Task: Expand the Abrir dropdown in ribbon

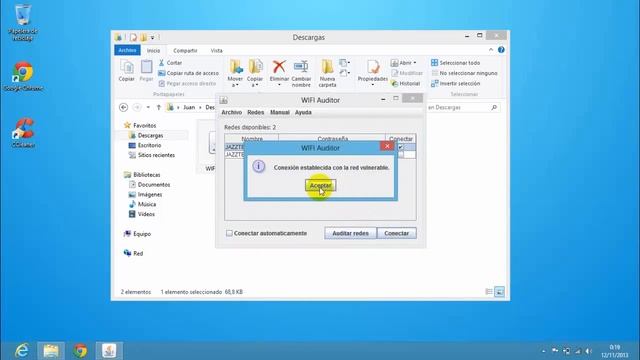Action: (415, 63)
